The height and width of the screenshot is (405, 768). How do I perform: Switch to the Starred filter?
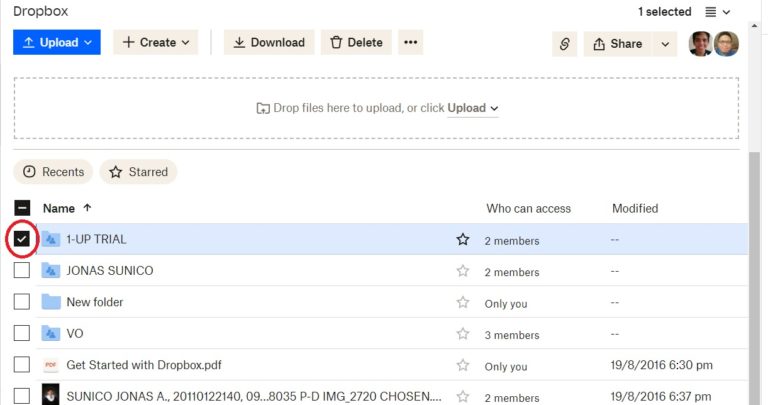(139, 172)
